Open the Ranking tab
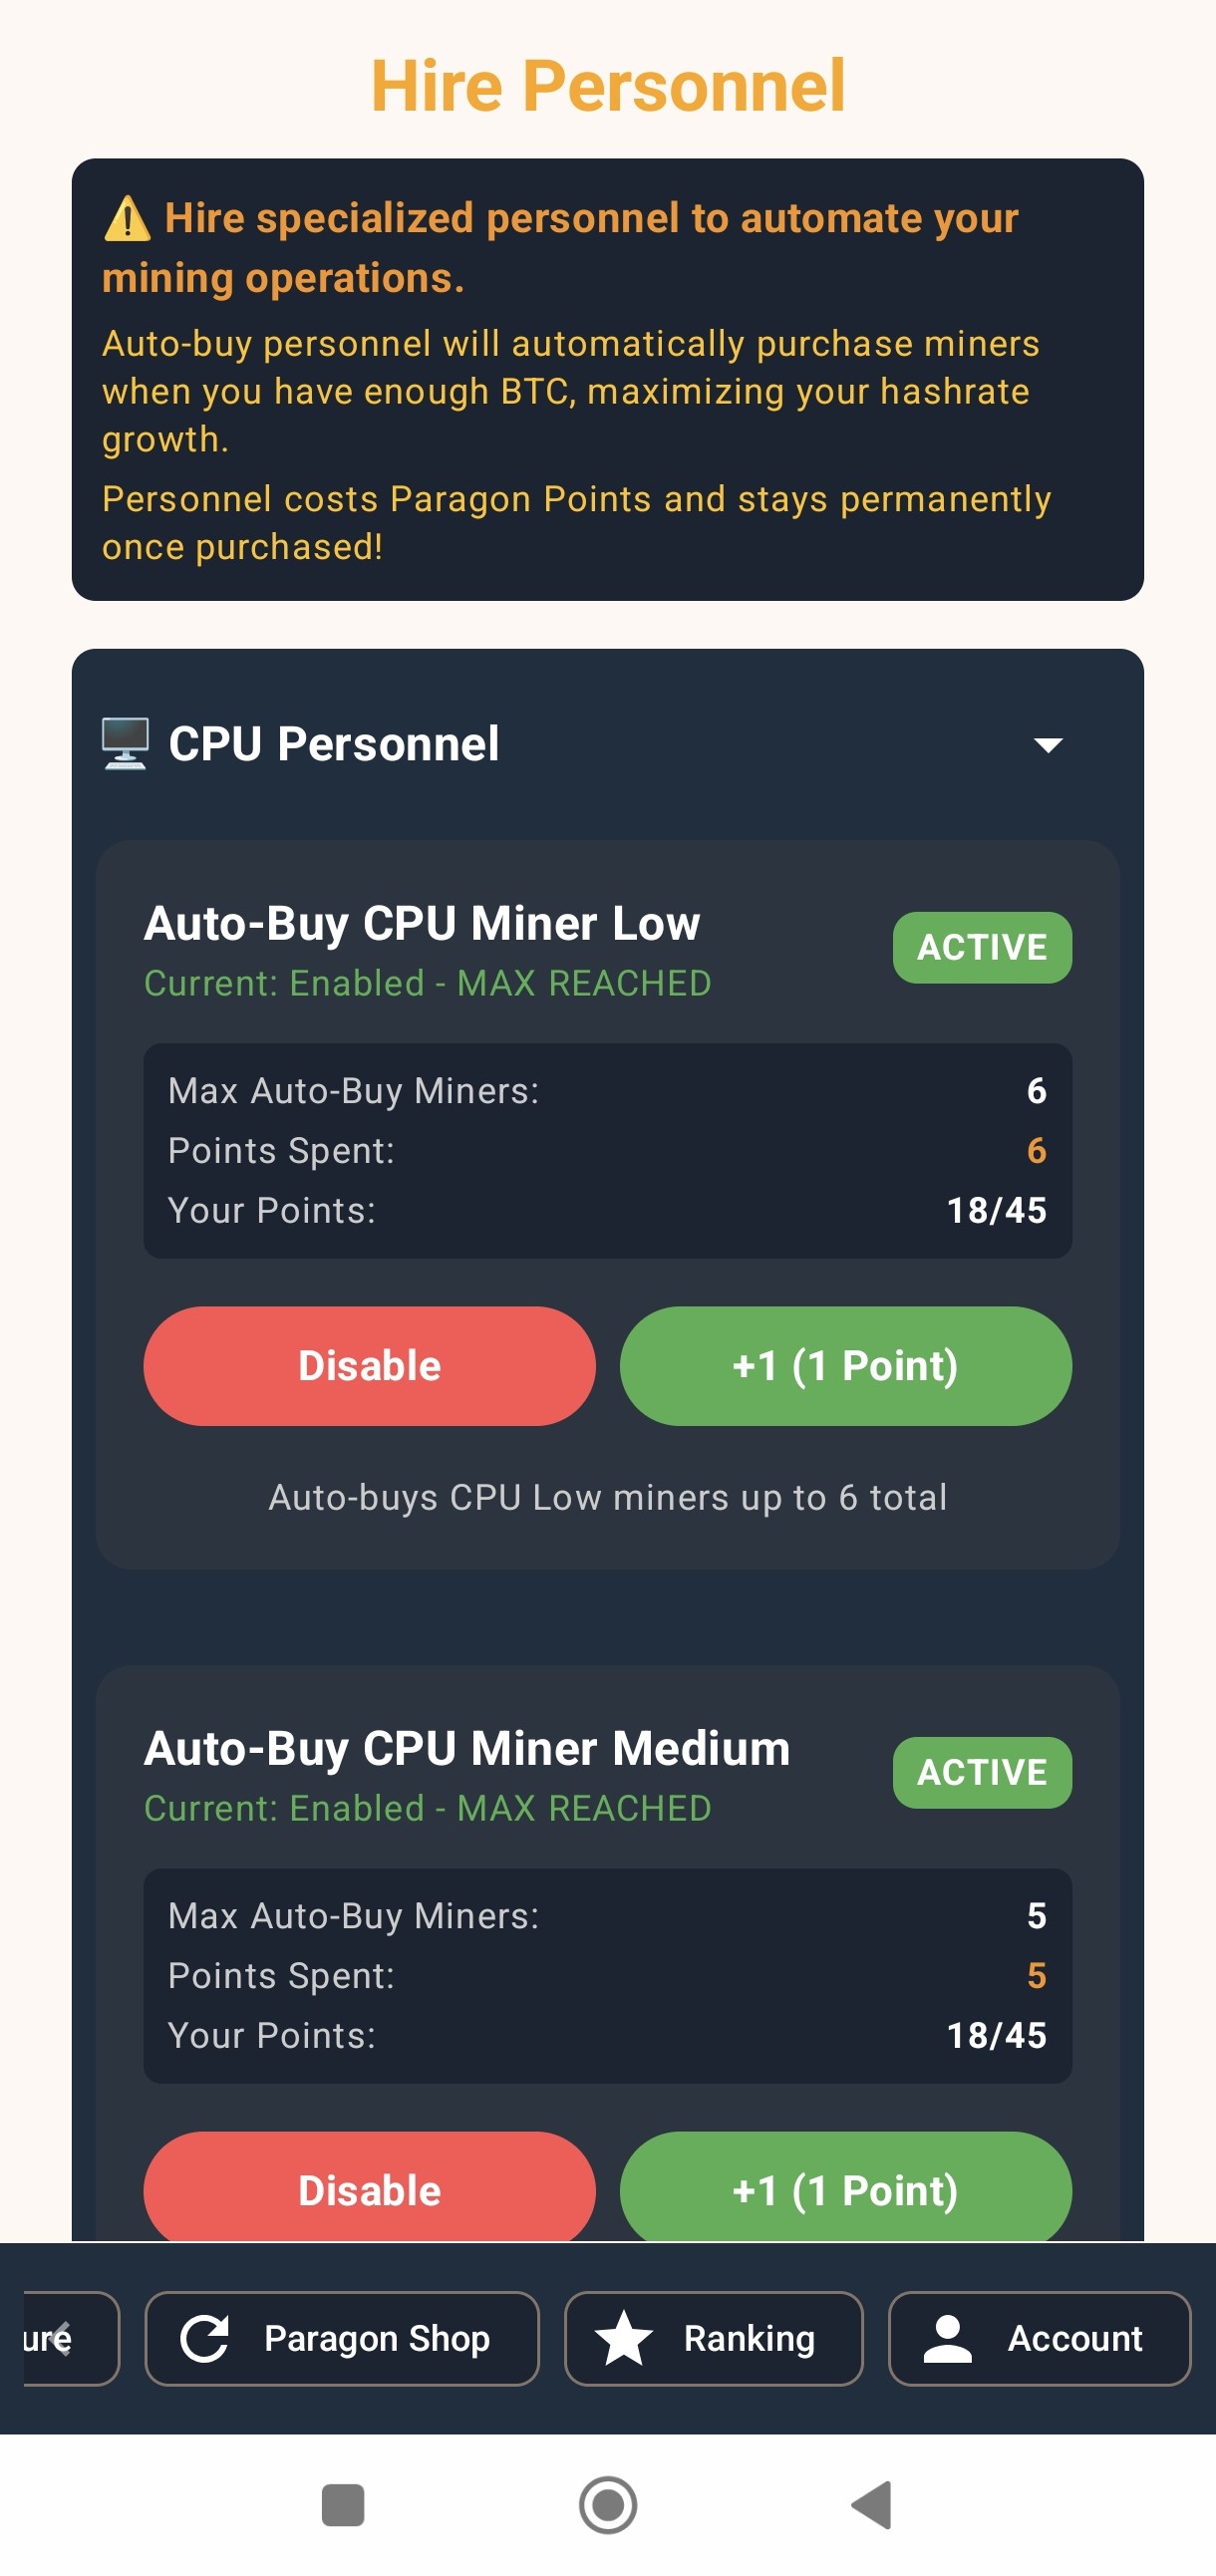Screen dimensions: 1216x2576 tap(713, 2338)
